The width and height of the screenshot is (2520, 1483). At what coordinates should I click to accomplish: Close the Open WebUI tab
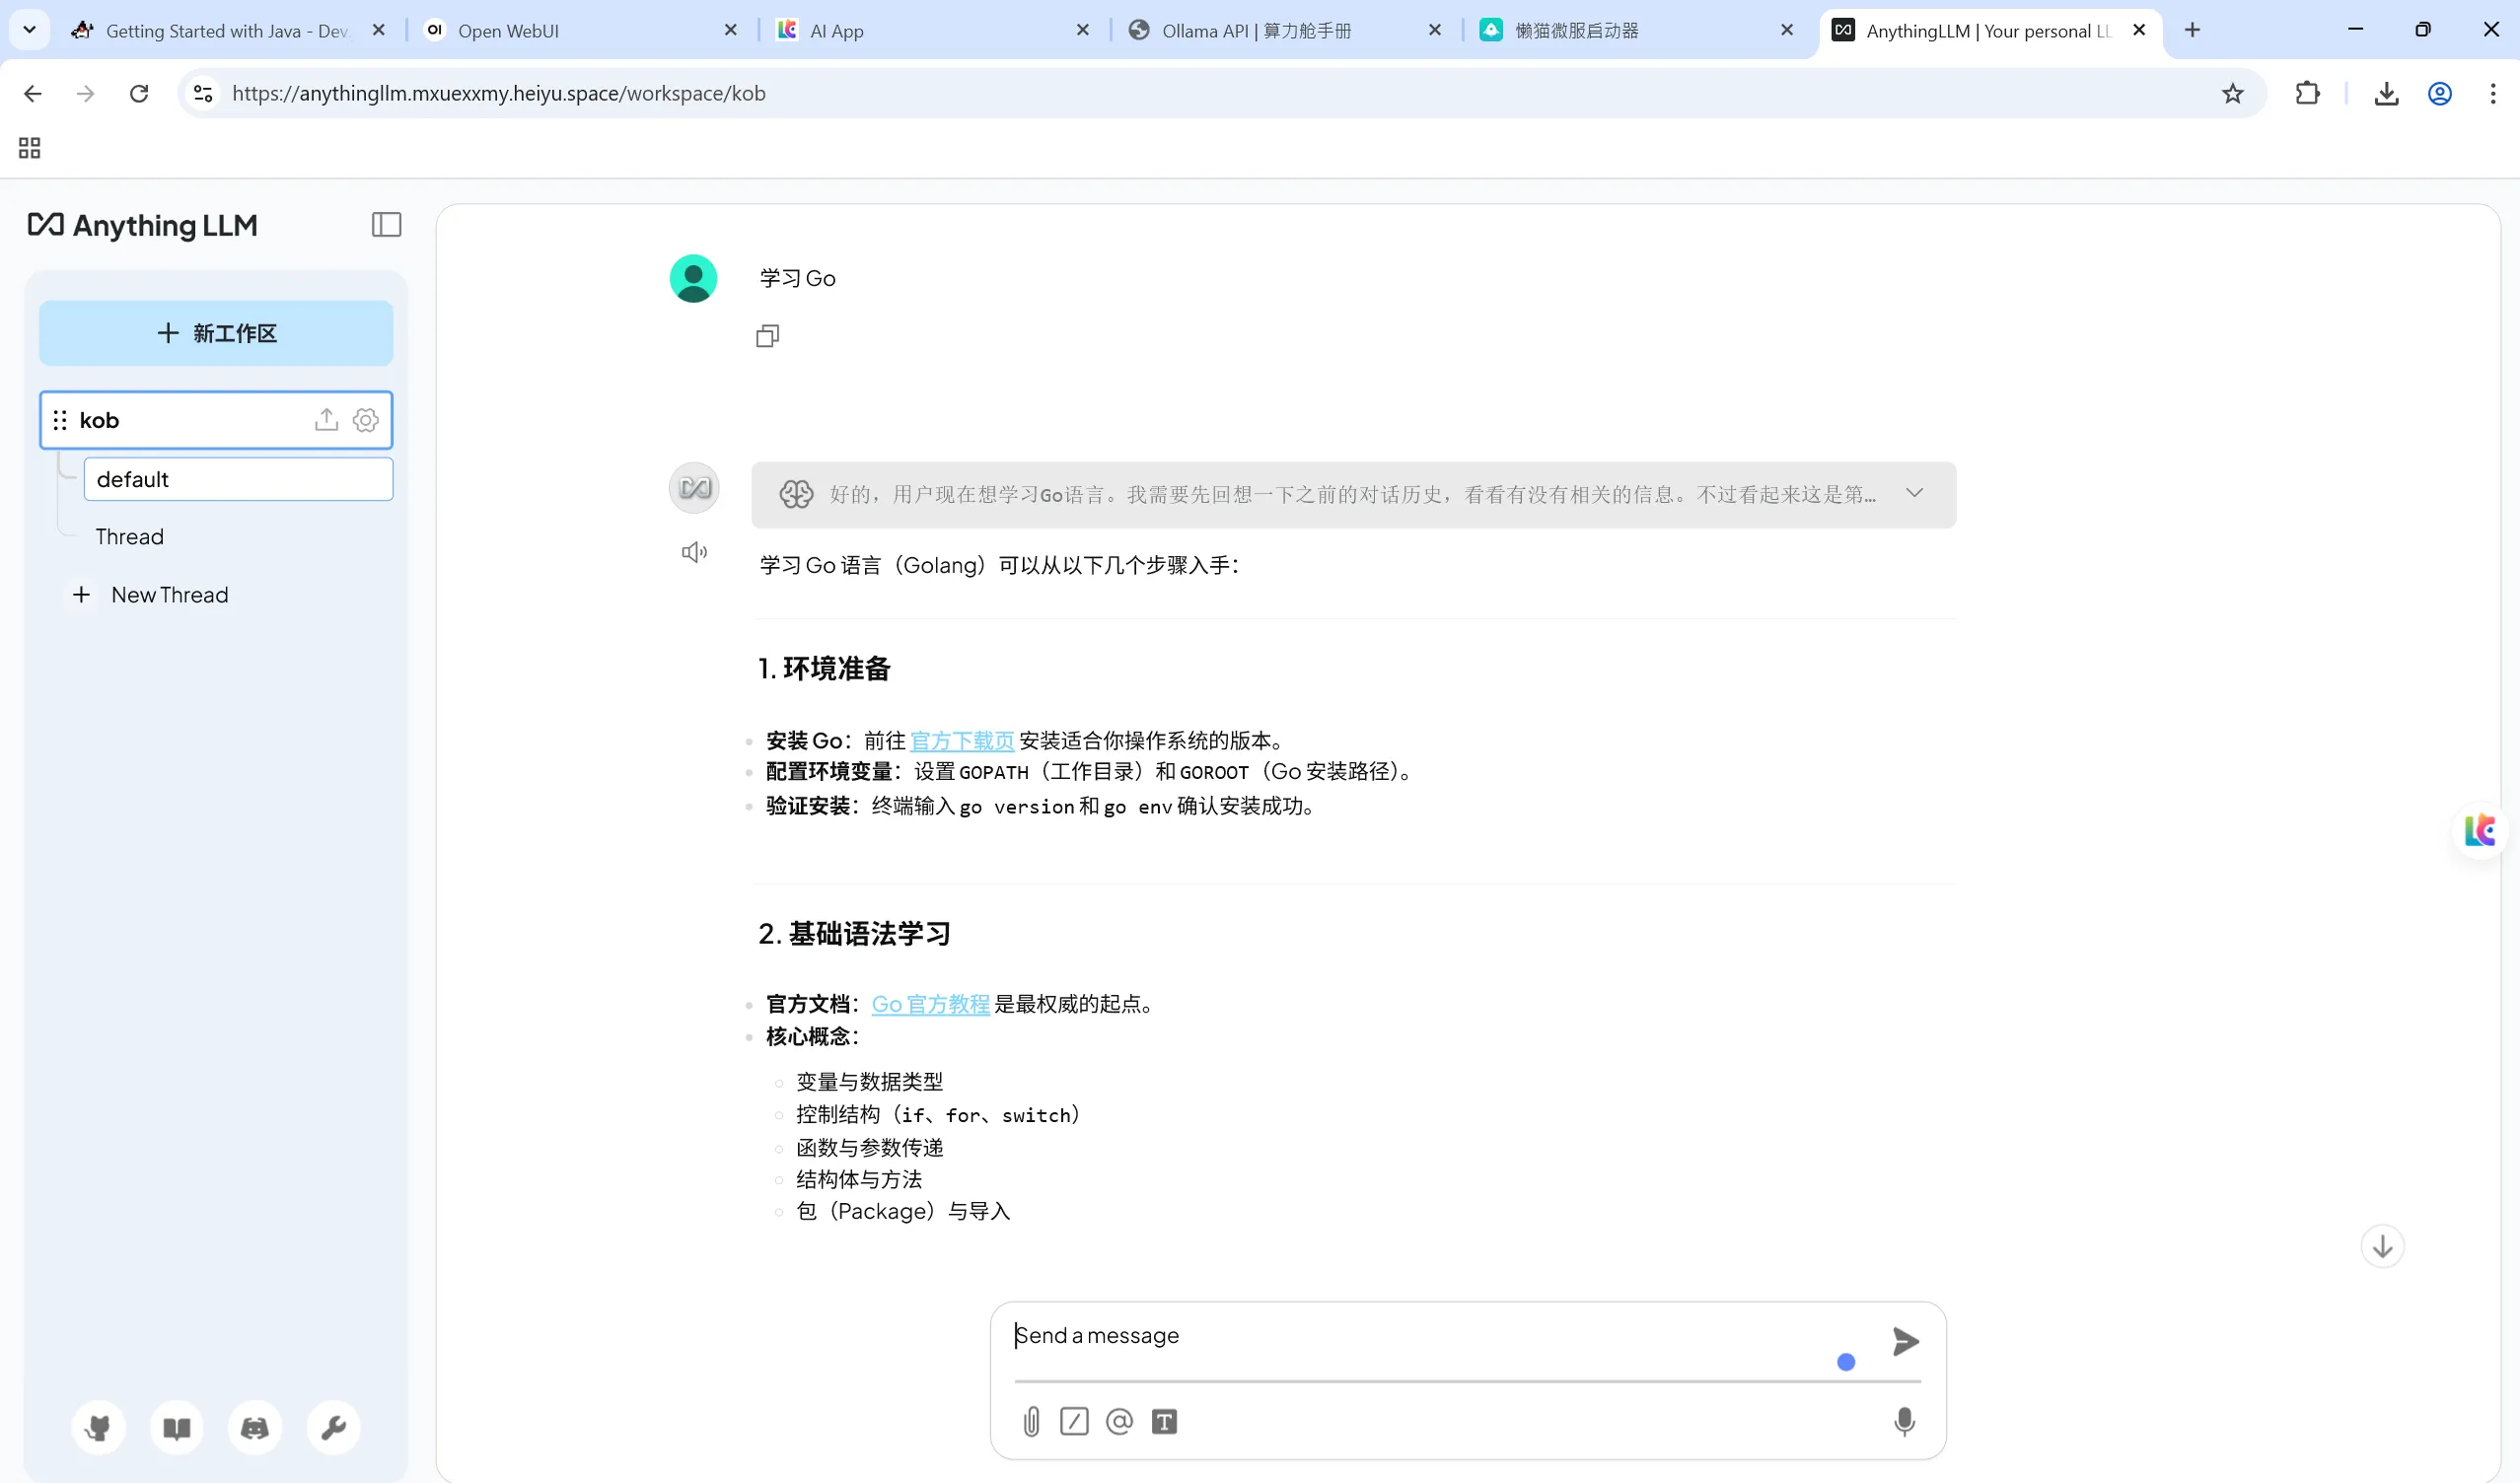(730, 30)
